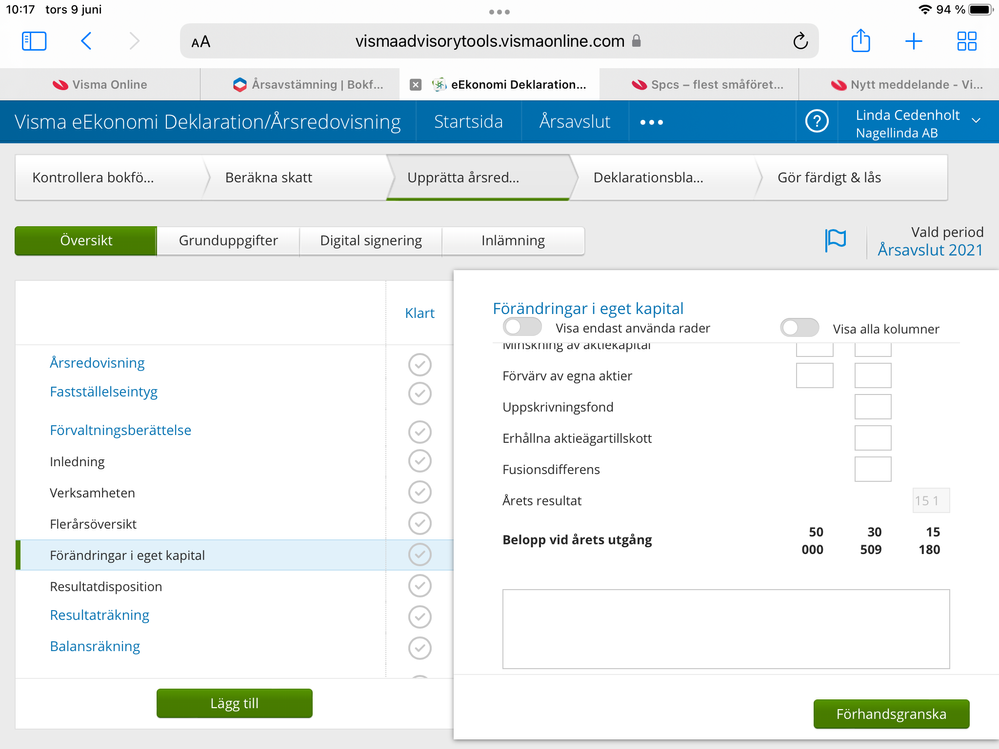Open the Förvaltningsberättelse link
999x749 pixels.
click(x=120, y=431)
